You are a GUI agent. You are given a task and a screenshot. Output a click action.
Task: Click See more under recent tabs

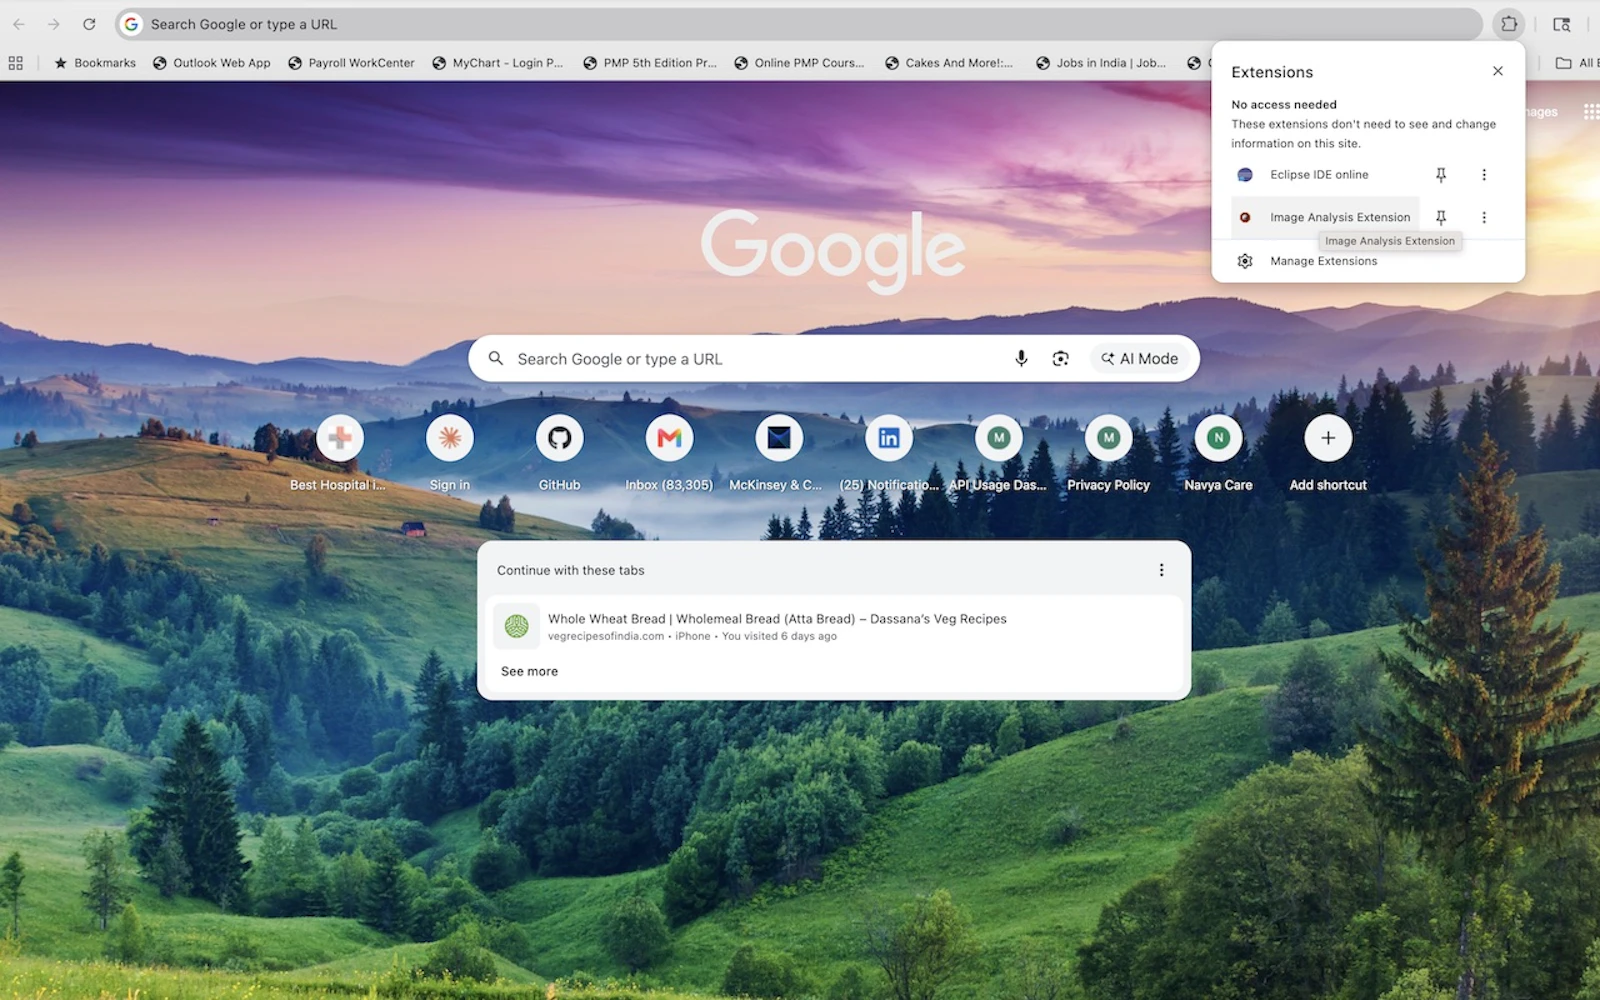(529, 672)
